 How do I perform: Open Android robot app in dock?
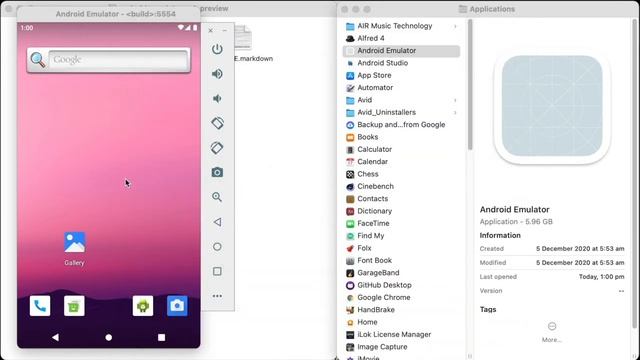point(143,306)
